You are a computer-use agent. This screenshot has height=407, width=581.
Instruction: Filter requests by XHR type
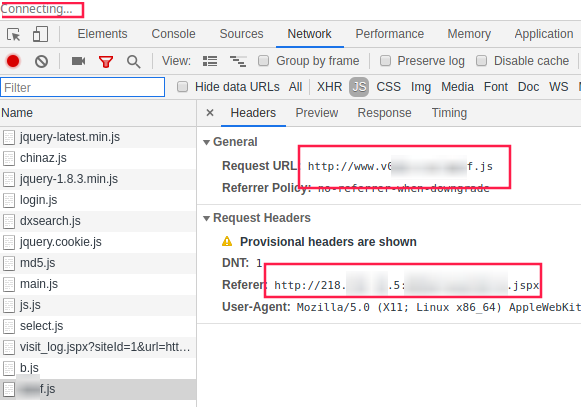point(329,87)
